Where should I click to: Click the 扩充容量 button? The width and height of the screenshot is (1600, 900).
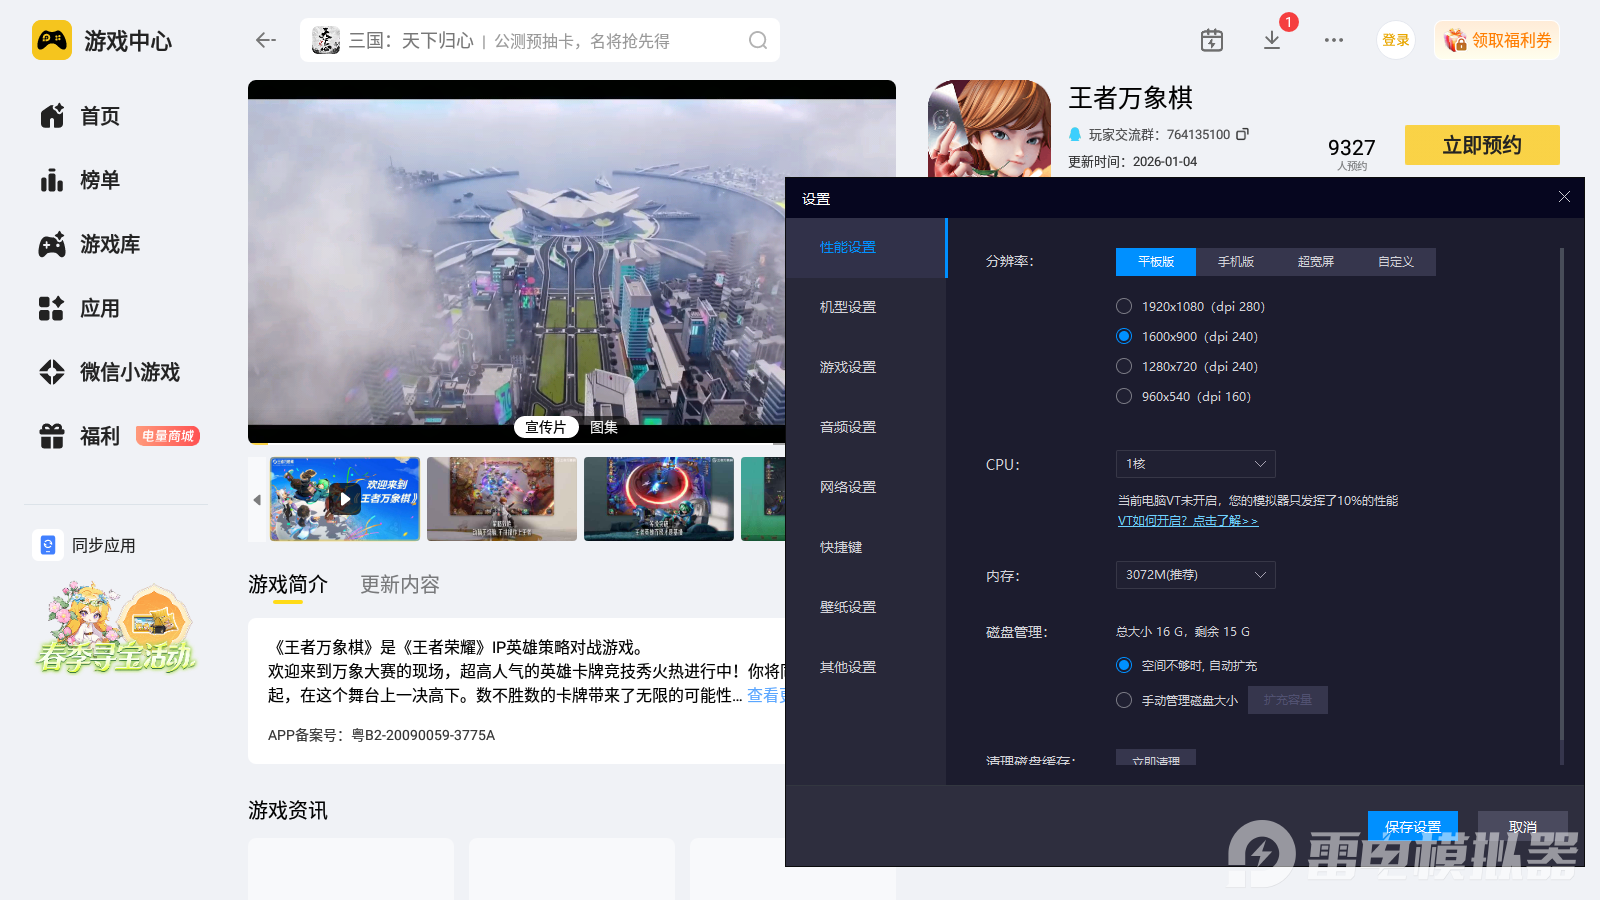coord(1288,700)
